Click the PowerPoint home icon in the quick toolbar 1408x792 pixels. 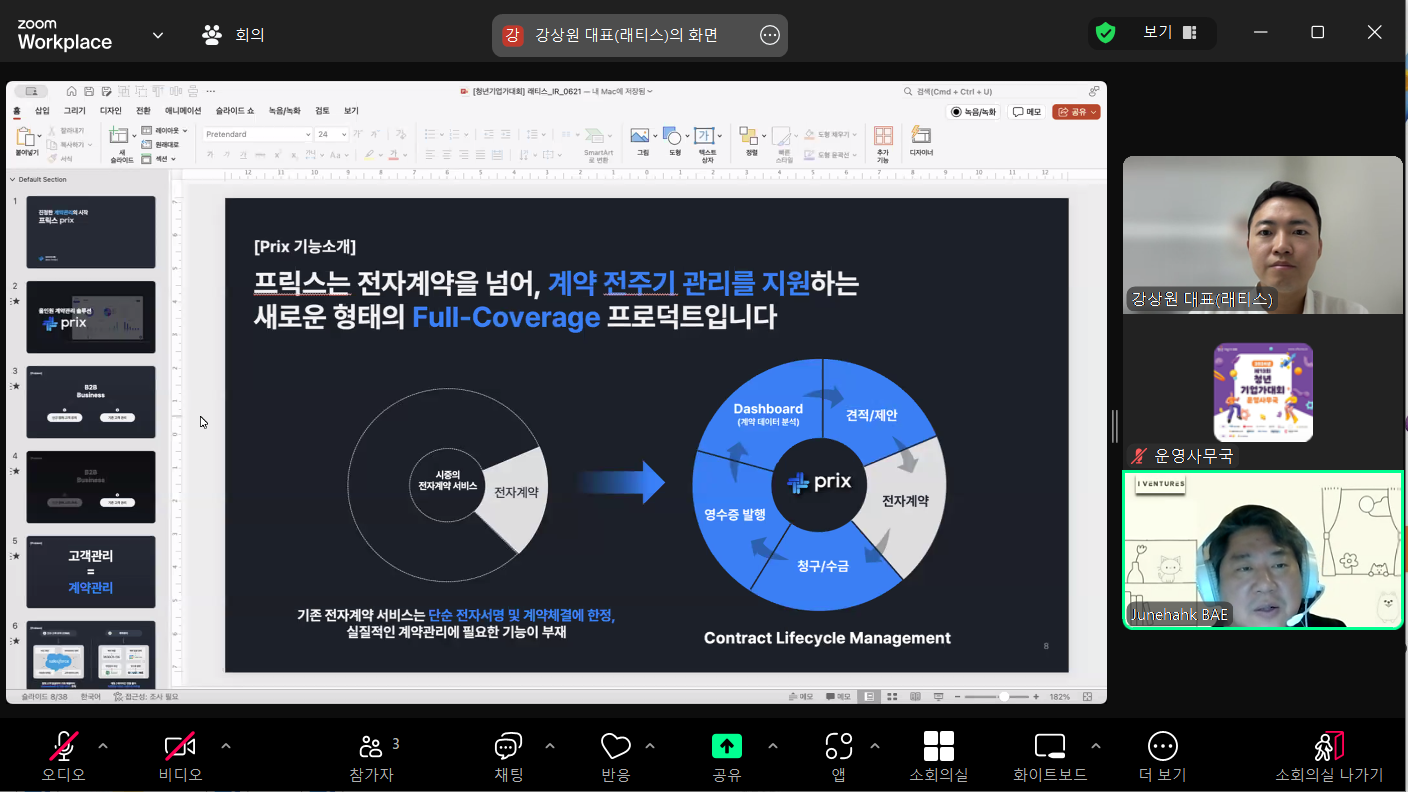tap(72, 91)
